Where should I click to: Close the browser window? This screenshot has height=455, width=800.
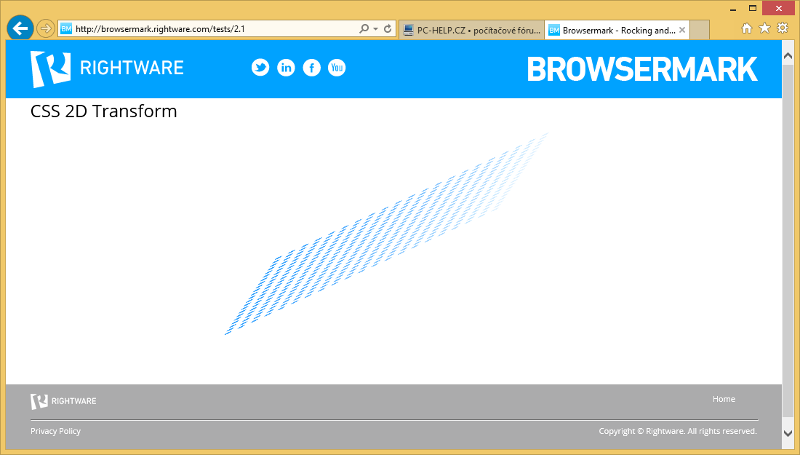coord(779,9)
